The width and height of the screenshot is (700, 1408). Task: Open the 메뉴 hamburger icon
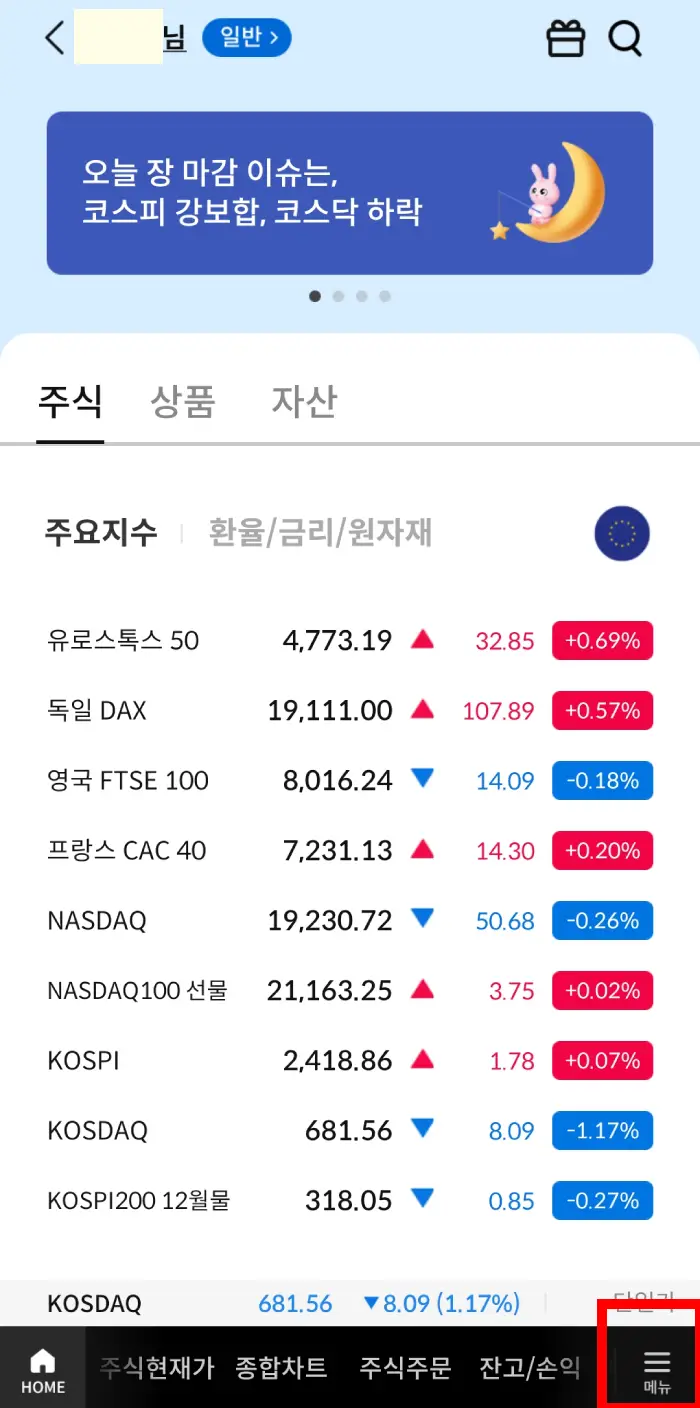[x=656, y=1367]
